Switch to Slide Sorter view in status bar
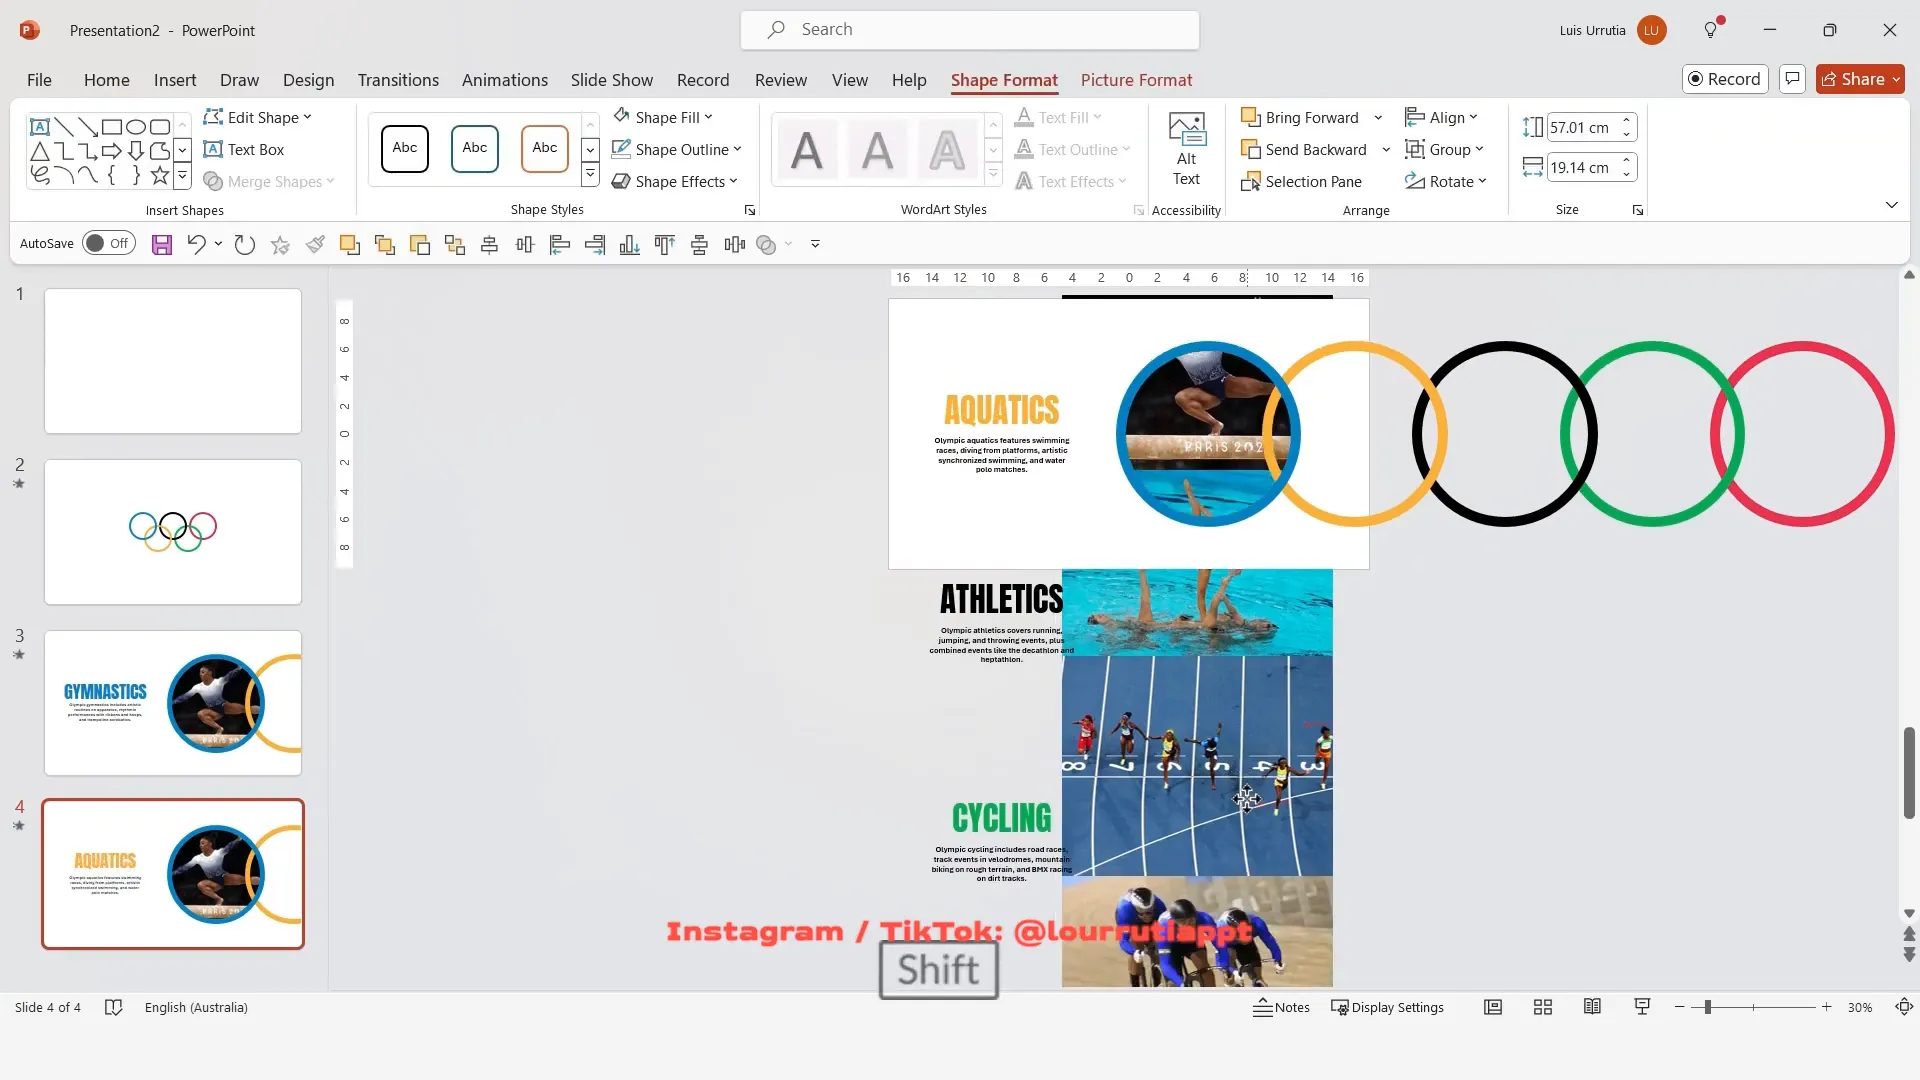This screenshot has height=1080, width=1920. pos(1543,1008)
